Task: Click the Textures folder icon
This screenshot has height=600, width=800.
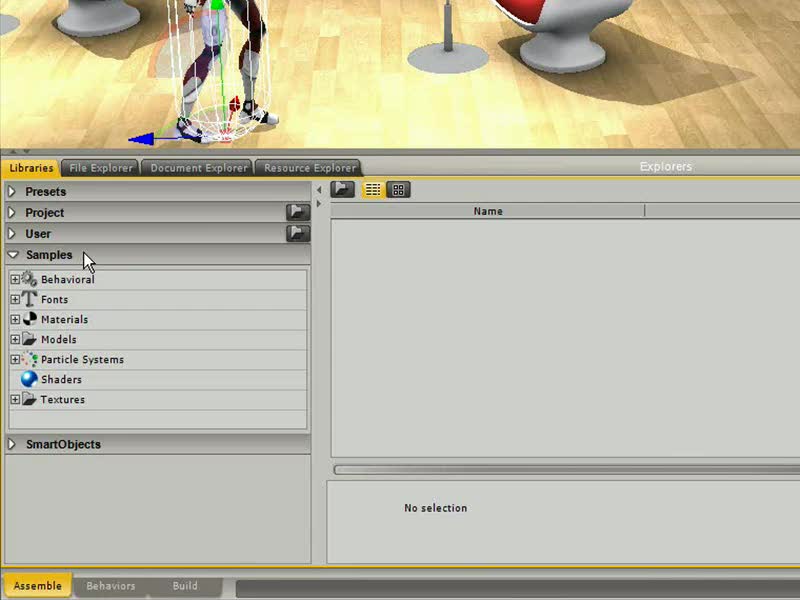Action: [29, 399]
